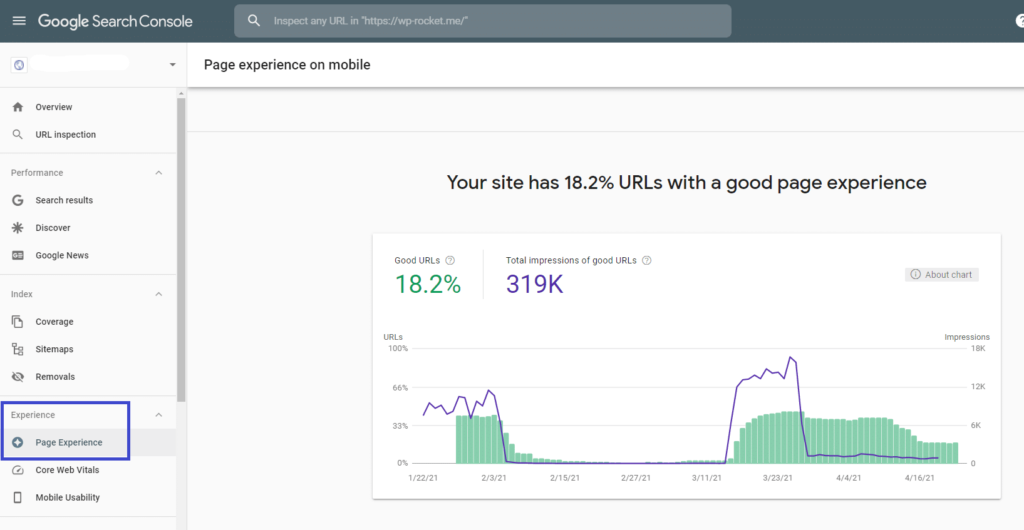The width and height of the screenshot is (1024, 530).
Task: Click the search magnifier icon in top bar
Action: pos(254,21)
